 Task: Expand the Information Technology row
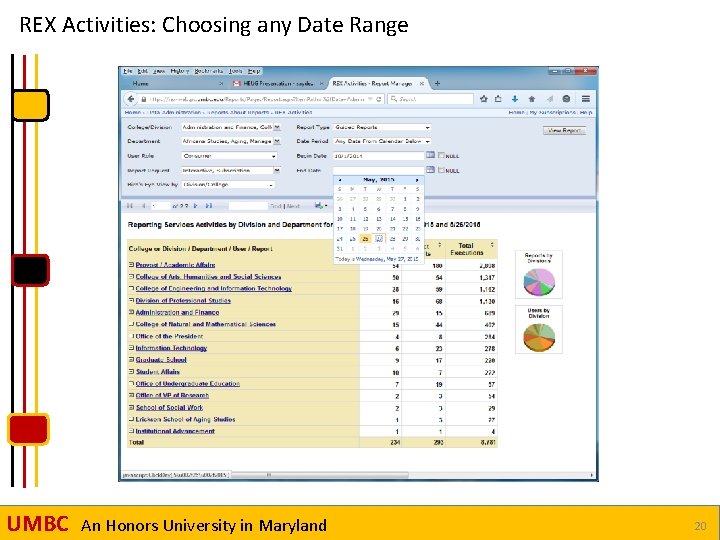(x=131, y=348)
